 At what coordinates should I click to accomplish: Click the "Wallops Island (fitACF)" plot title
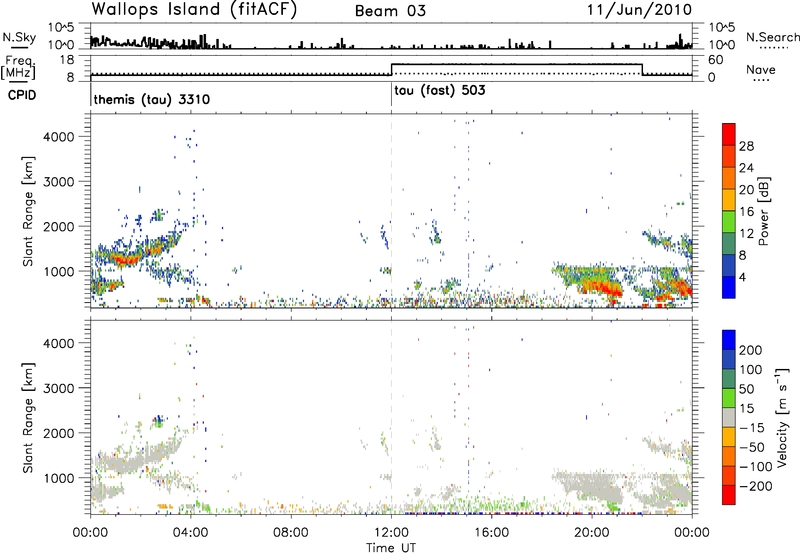194,10
